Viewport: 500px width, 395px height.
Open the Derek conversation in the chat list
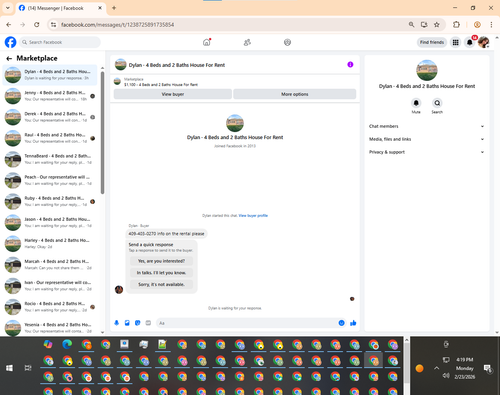coord(50,117)
